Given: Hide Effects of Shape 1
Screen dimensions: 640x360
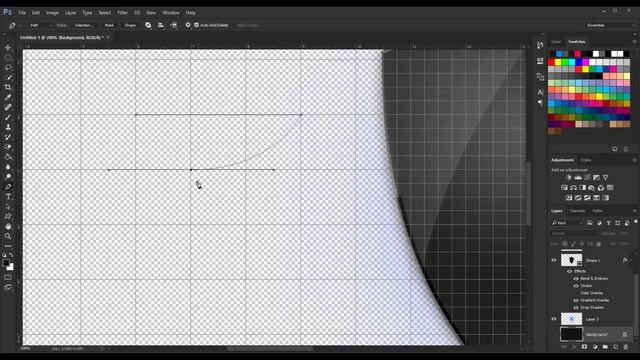Looking at the screenshot, I should (569, 271).
